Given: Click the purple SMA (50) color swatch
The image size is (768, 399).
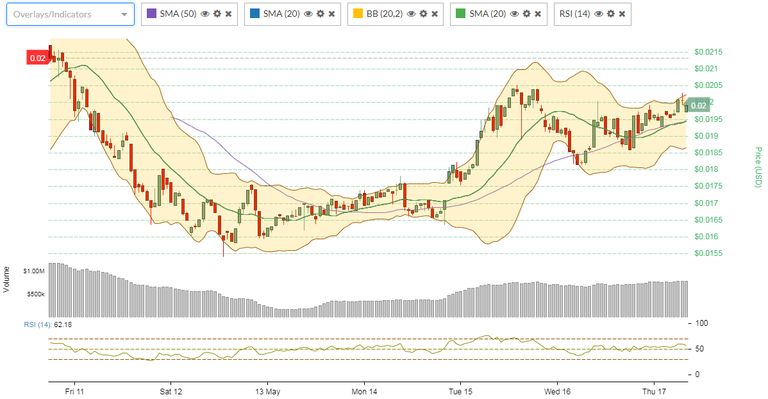Looking at the screenshot, I should click(151, 14).
